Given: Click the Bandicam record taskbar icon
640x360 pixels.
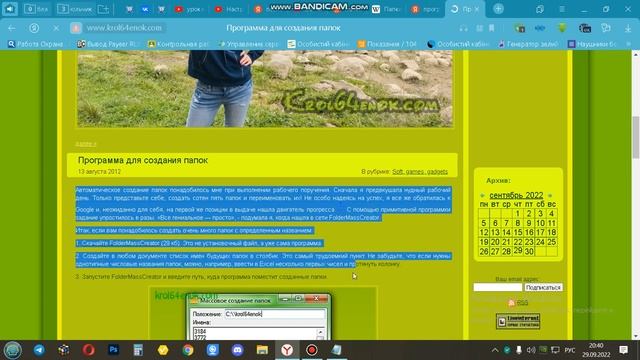Looking at the screenshot, I should (x=312, y=350).
